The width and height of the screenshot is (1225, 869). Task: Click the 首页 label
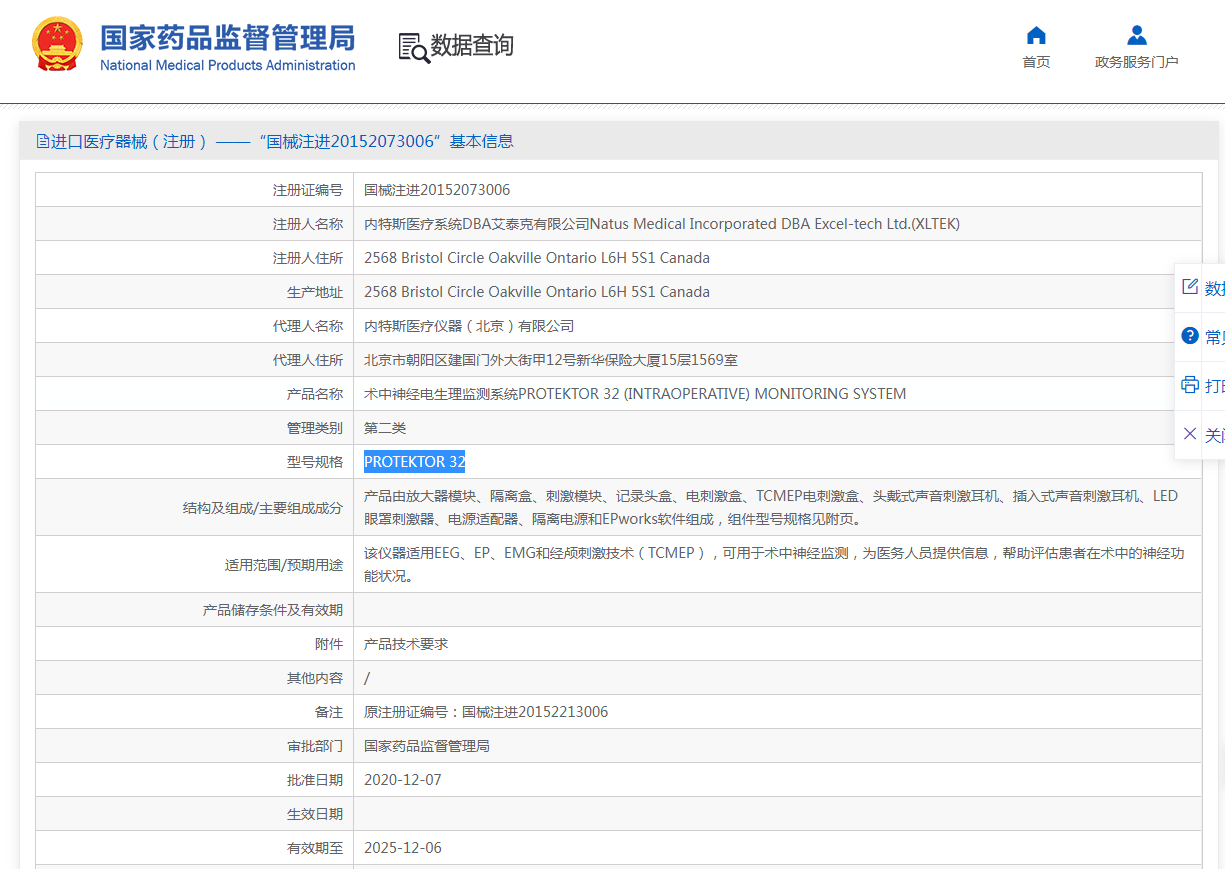[x=1036, y=62]
